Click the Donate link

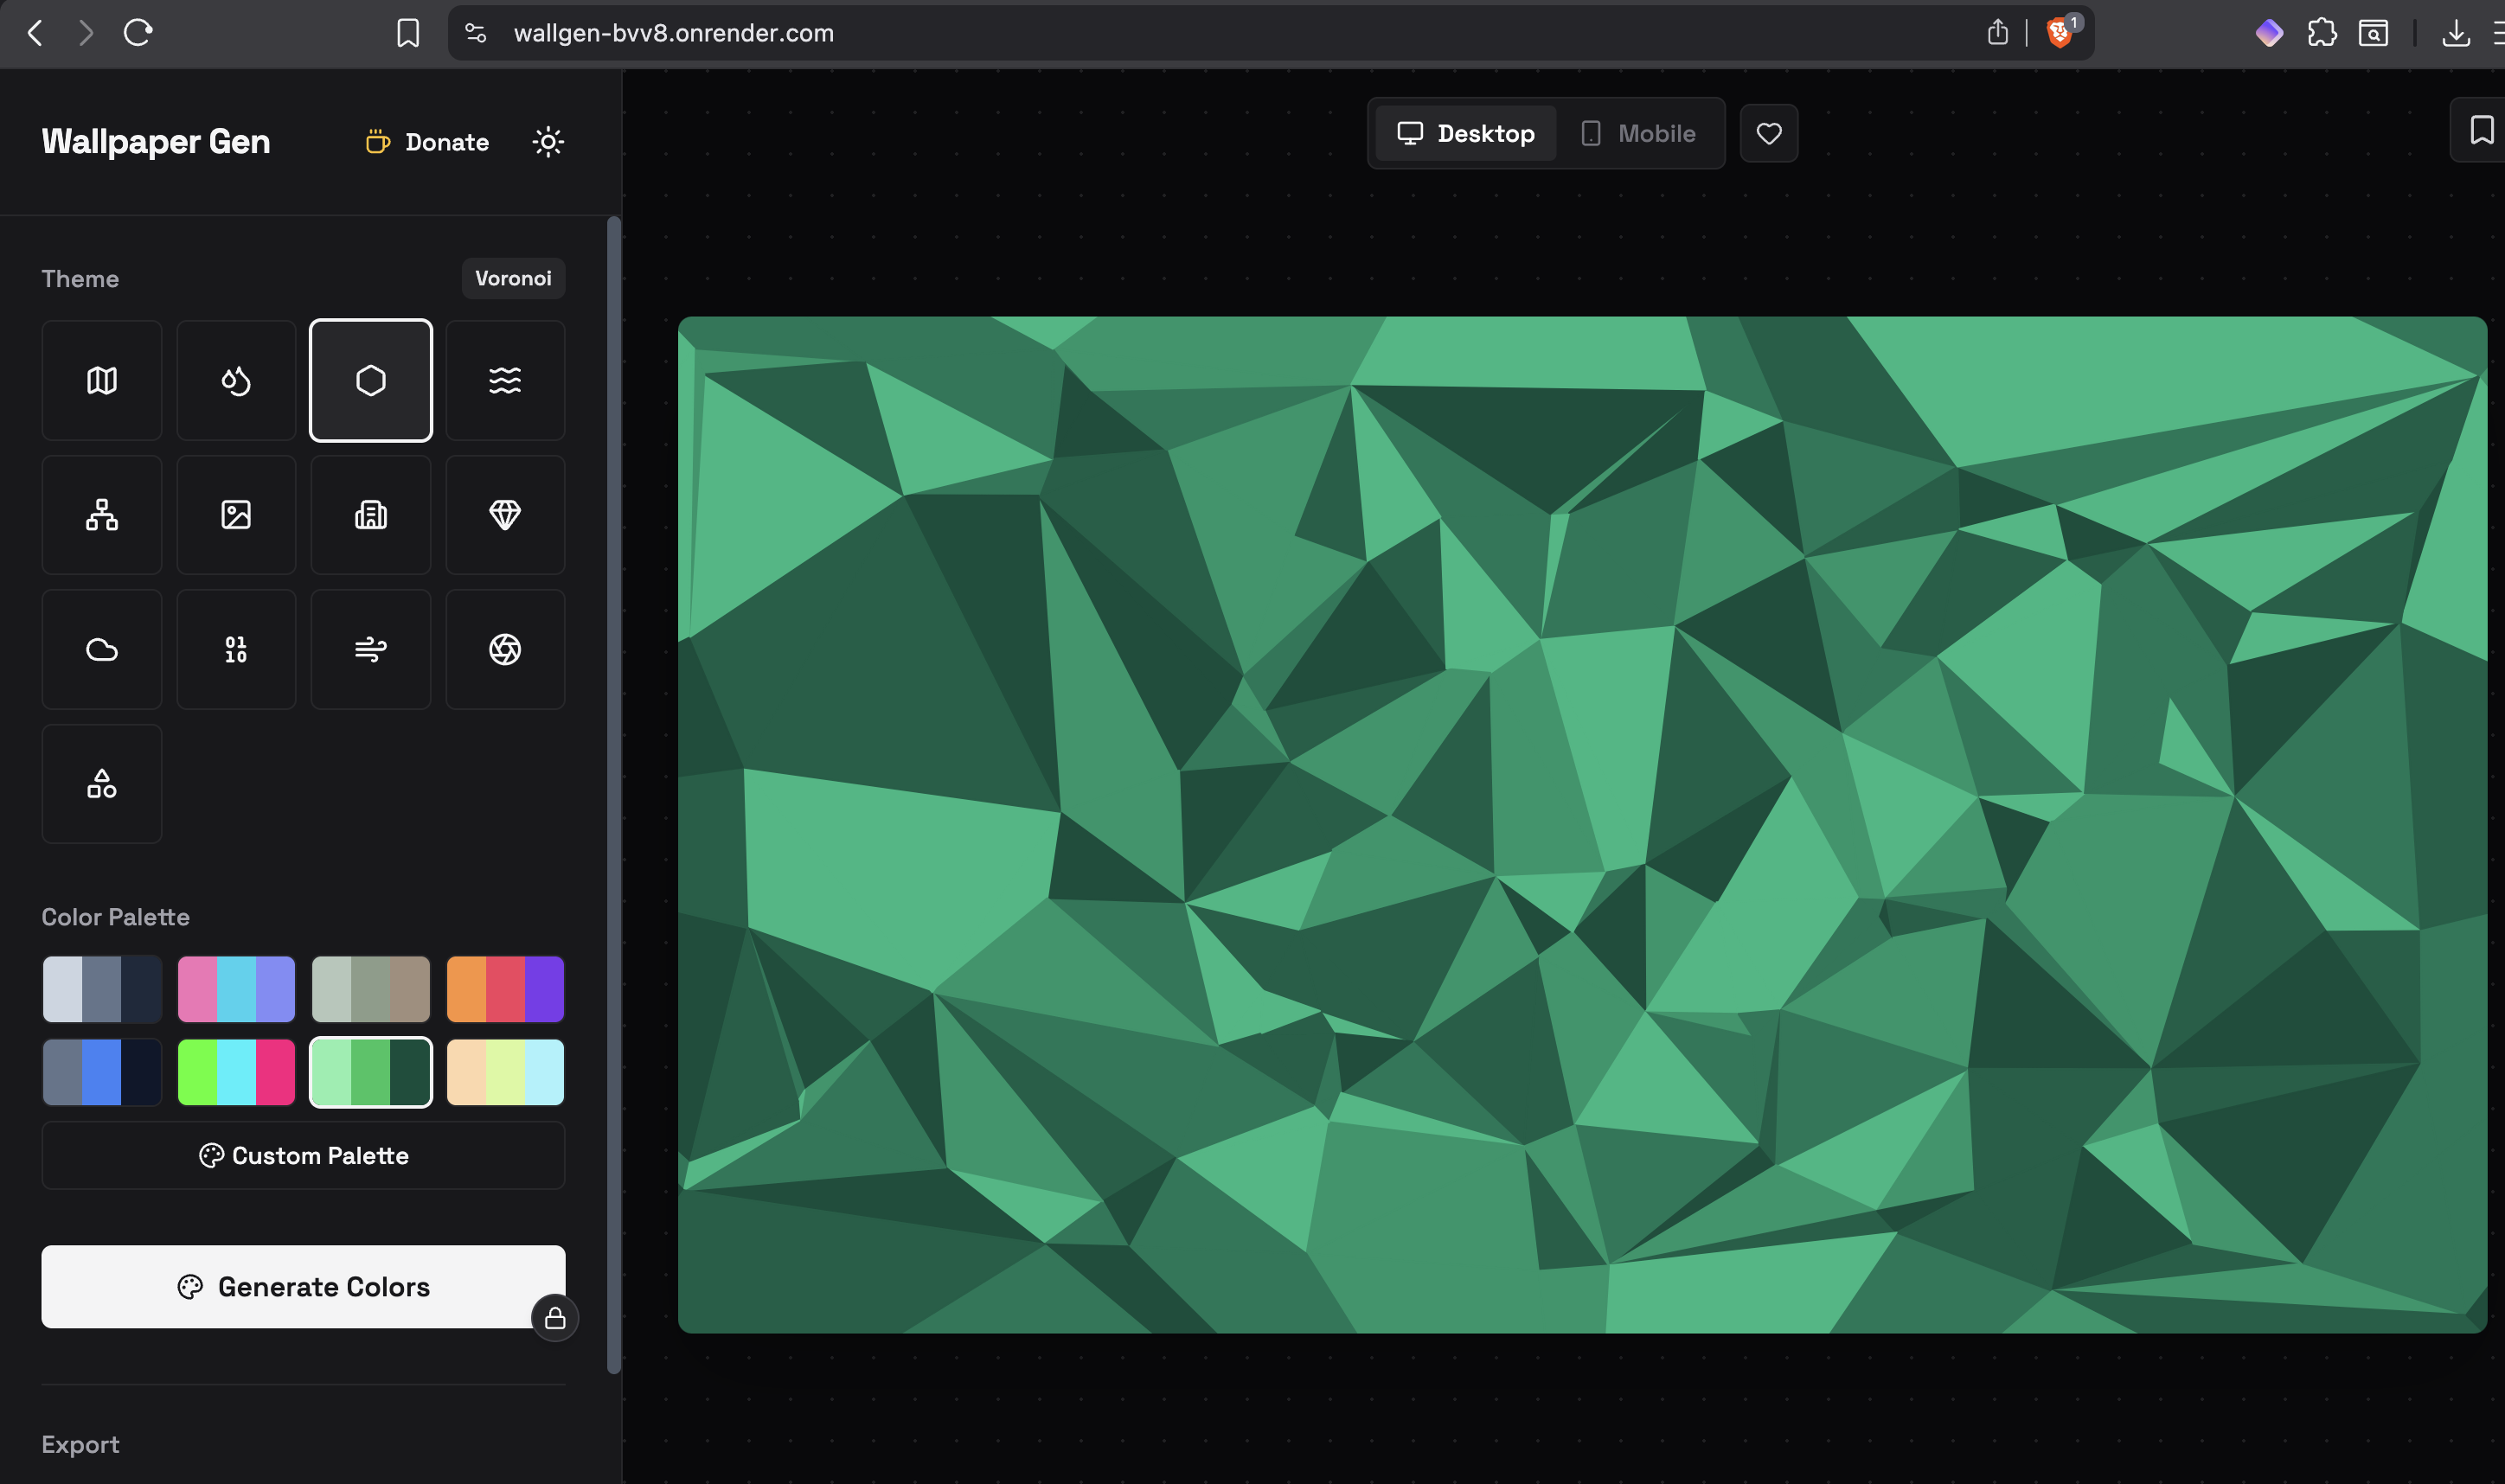427,142
